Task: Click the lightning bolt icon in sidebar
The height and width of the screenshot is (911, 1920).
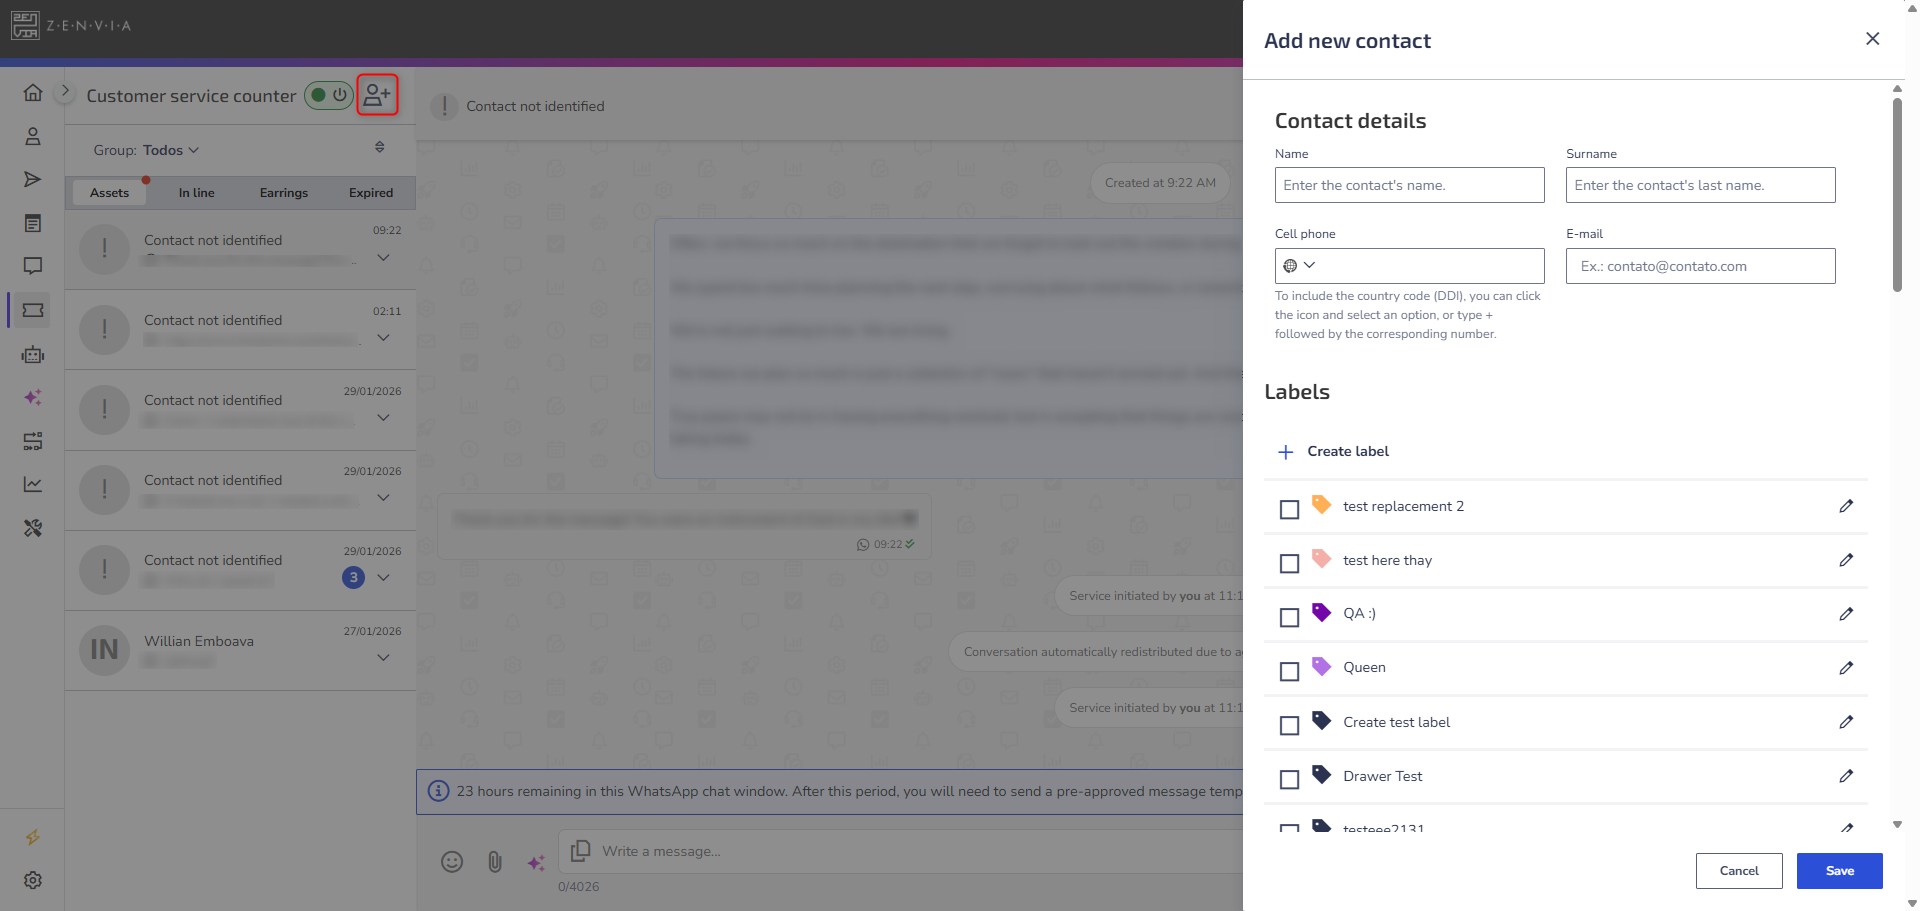Action: pyautogui.click(x=33, y=837)
